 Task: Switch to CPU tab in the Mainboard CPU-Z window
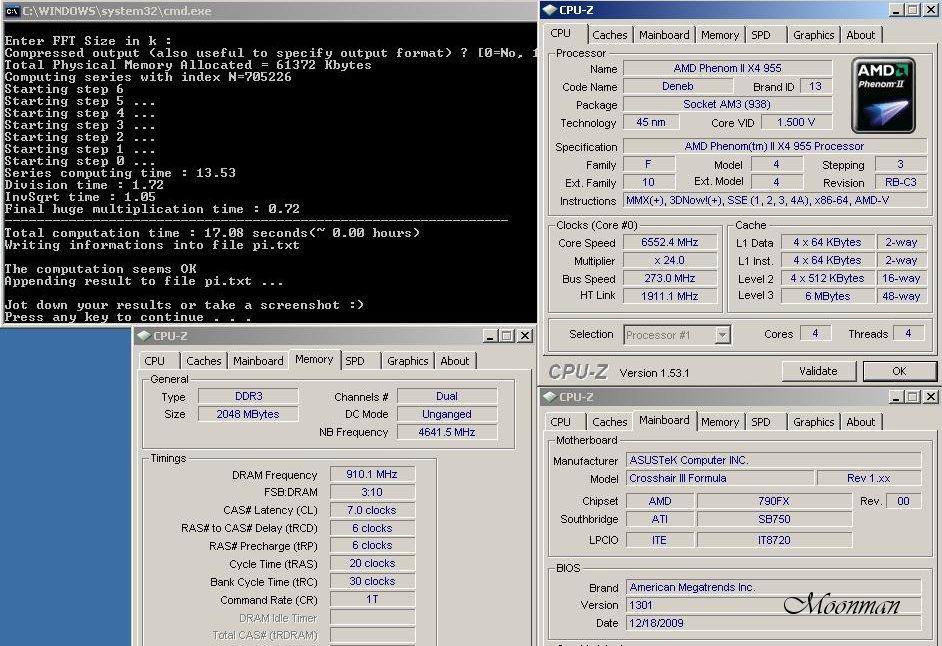(x=561, y=422)
